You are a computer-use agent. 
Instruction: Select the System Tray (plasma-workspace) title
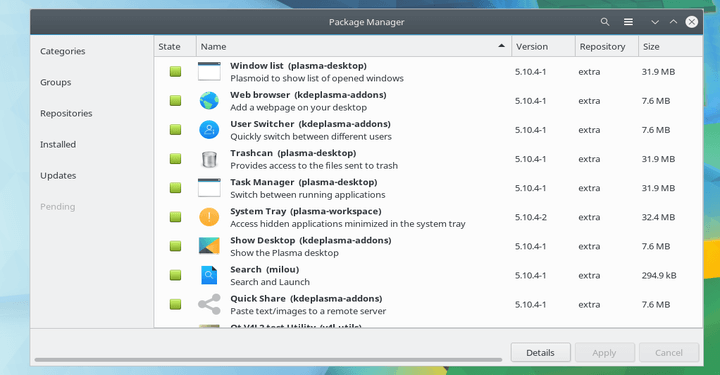pyautogui.click(x=306, y=211)
